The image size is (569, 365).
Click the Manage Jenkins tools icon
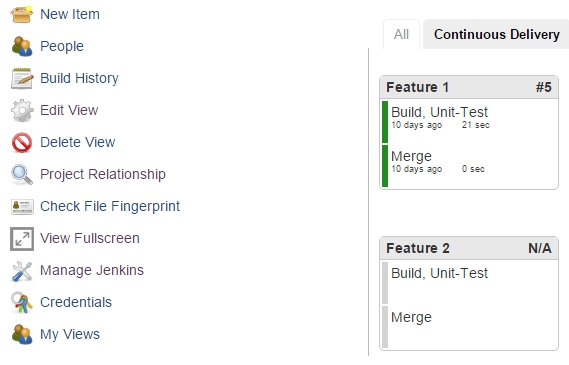click(x=22, y=271)
